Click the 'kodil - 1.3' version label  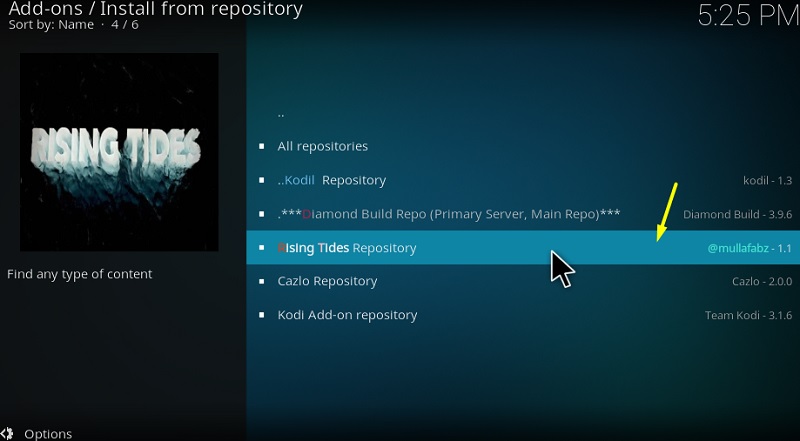tap(767, 180)
